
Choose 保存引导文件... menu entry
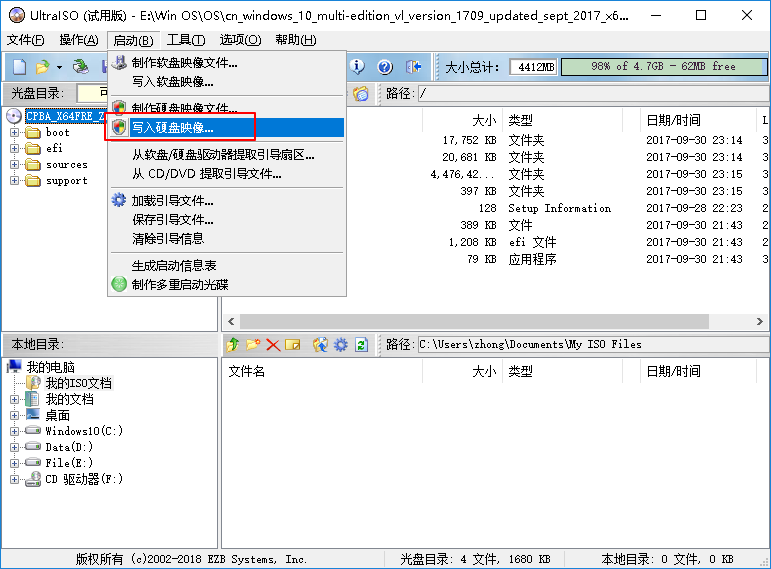pyautogui.click(x=227, y=219)
